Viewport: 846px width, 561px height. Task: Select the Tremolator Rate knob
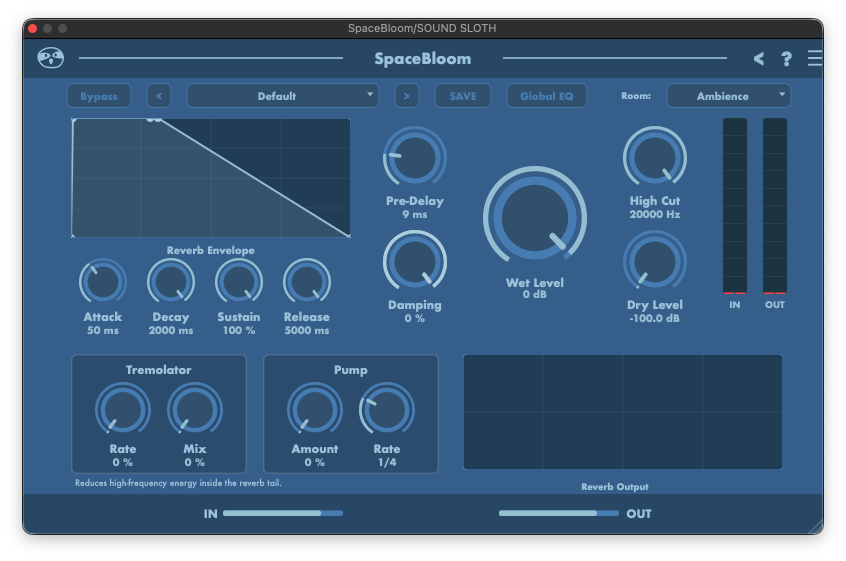tap(122, 410)
